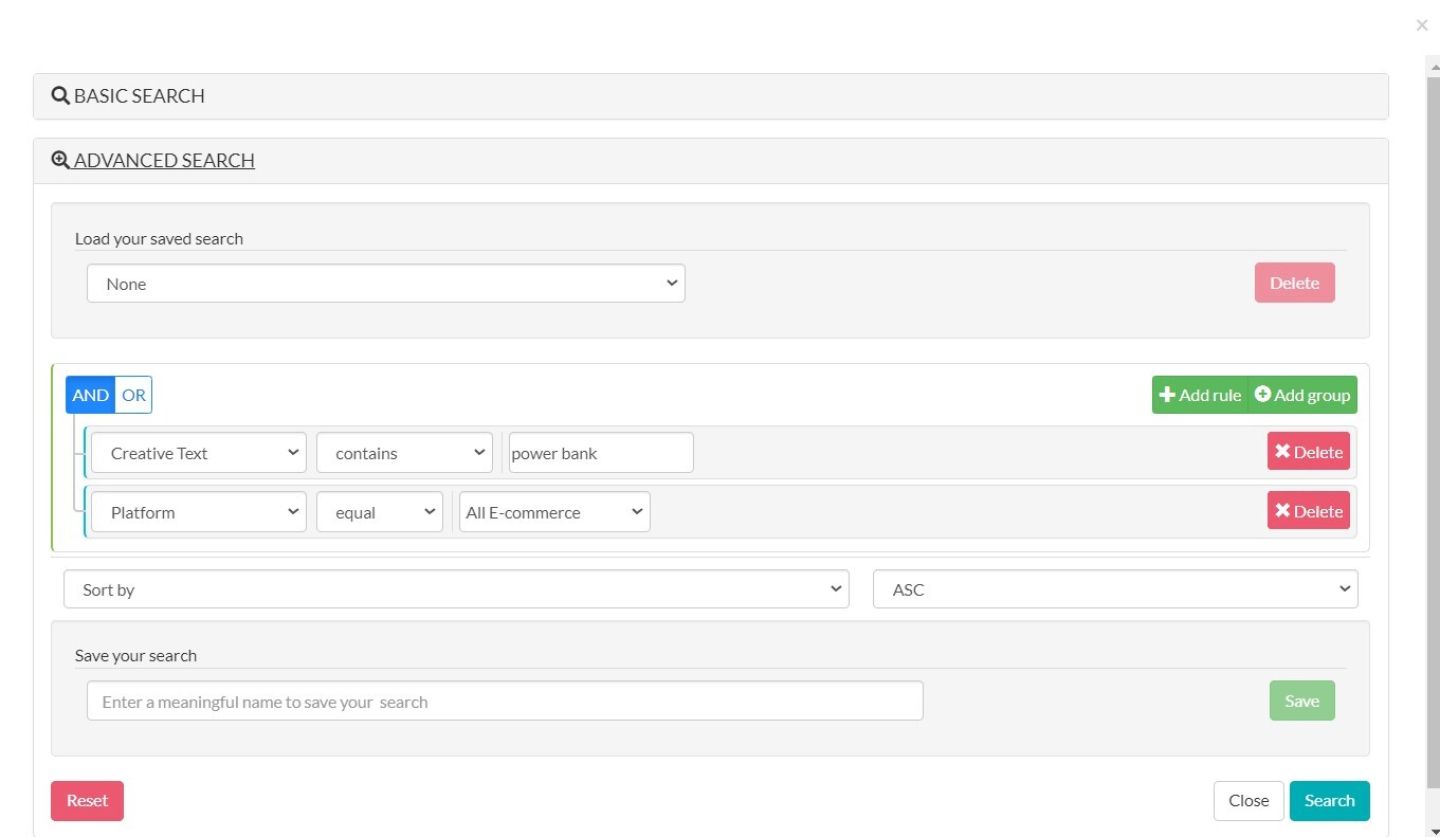The height and width of the screenshot is (837, 1440).
Task: Close the dialog with the top-right X
Action: click(1422, 26)
